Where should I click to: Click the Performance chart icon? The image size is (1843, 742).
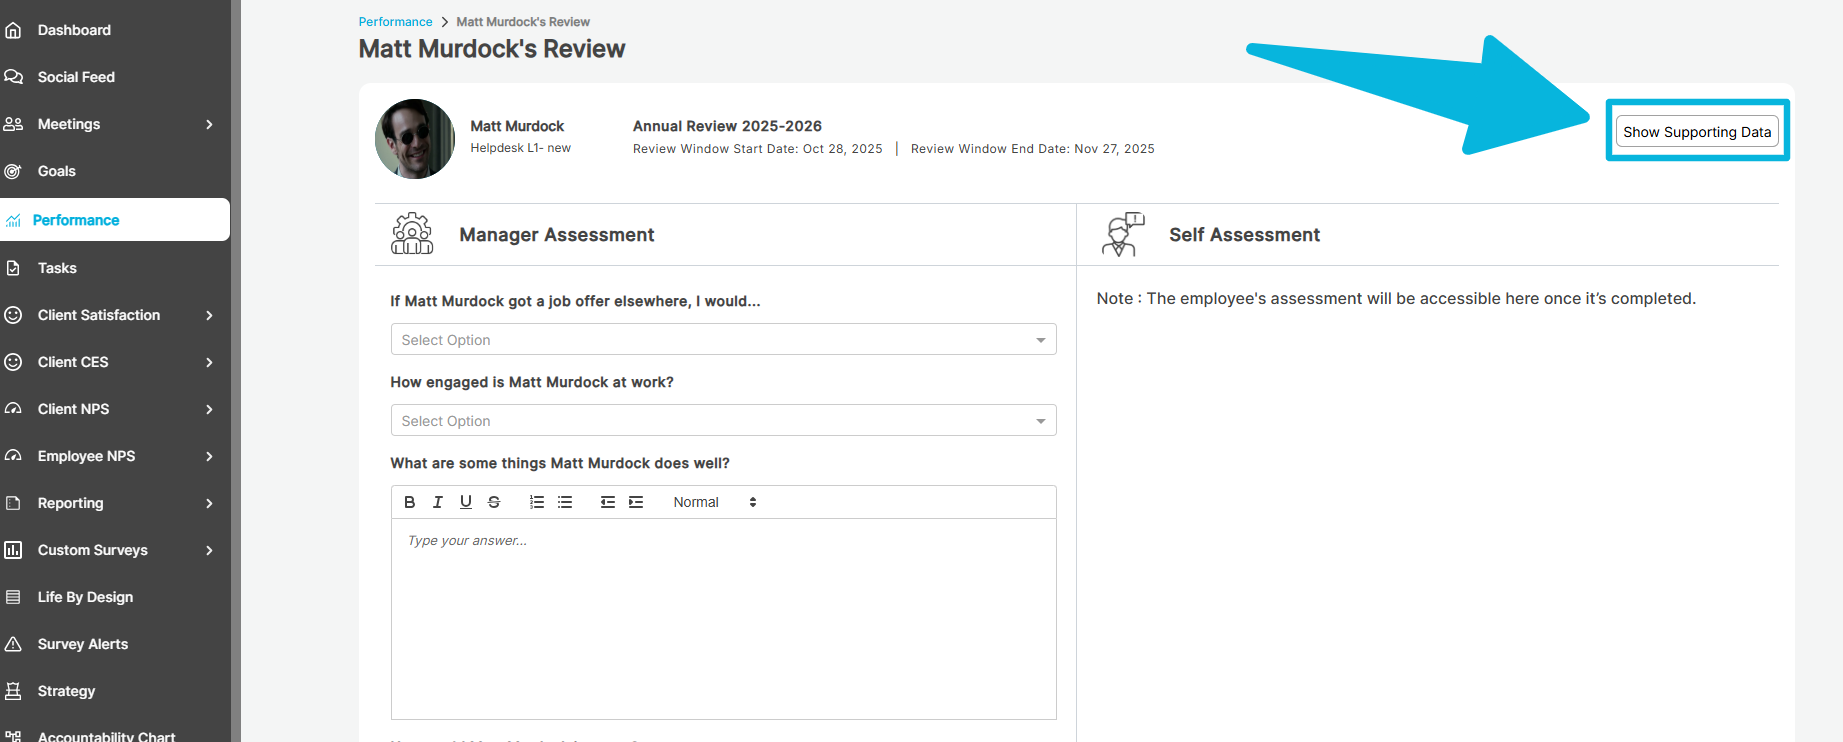click(13, 220)
